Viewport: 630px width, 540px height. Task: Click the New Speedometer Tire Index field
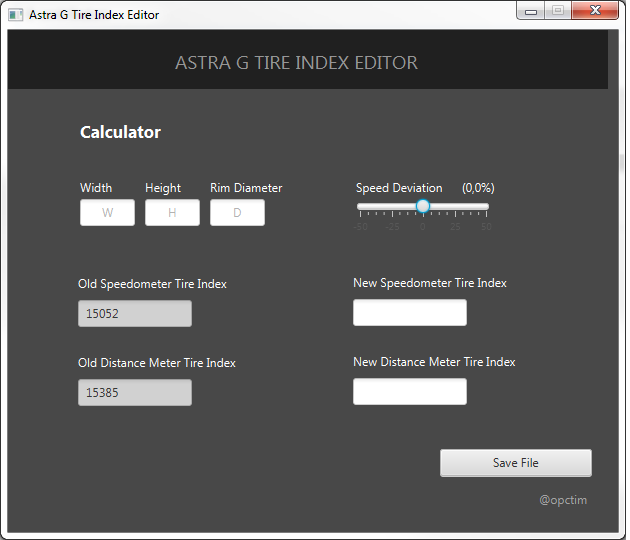click(410, 312)
